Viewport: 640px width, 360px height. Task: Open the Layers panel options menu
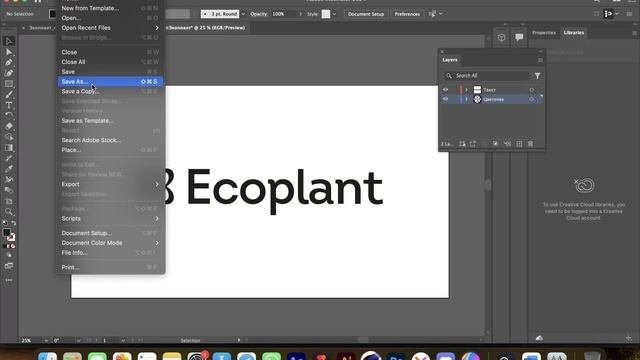pyautogui.click(x=540, y=60)
